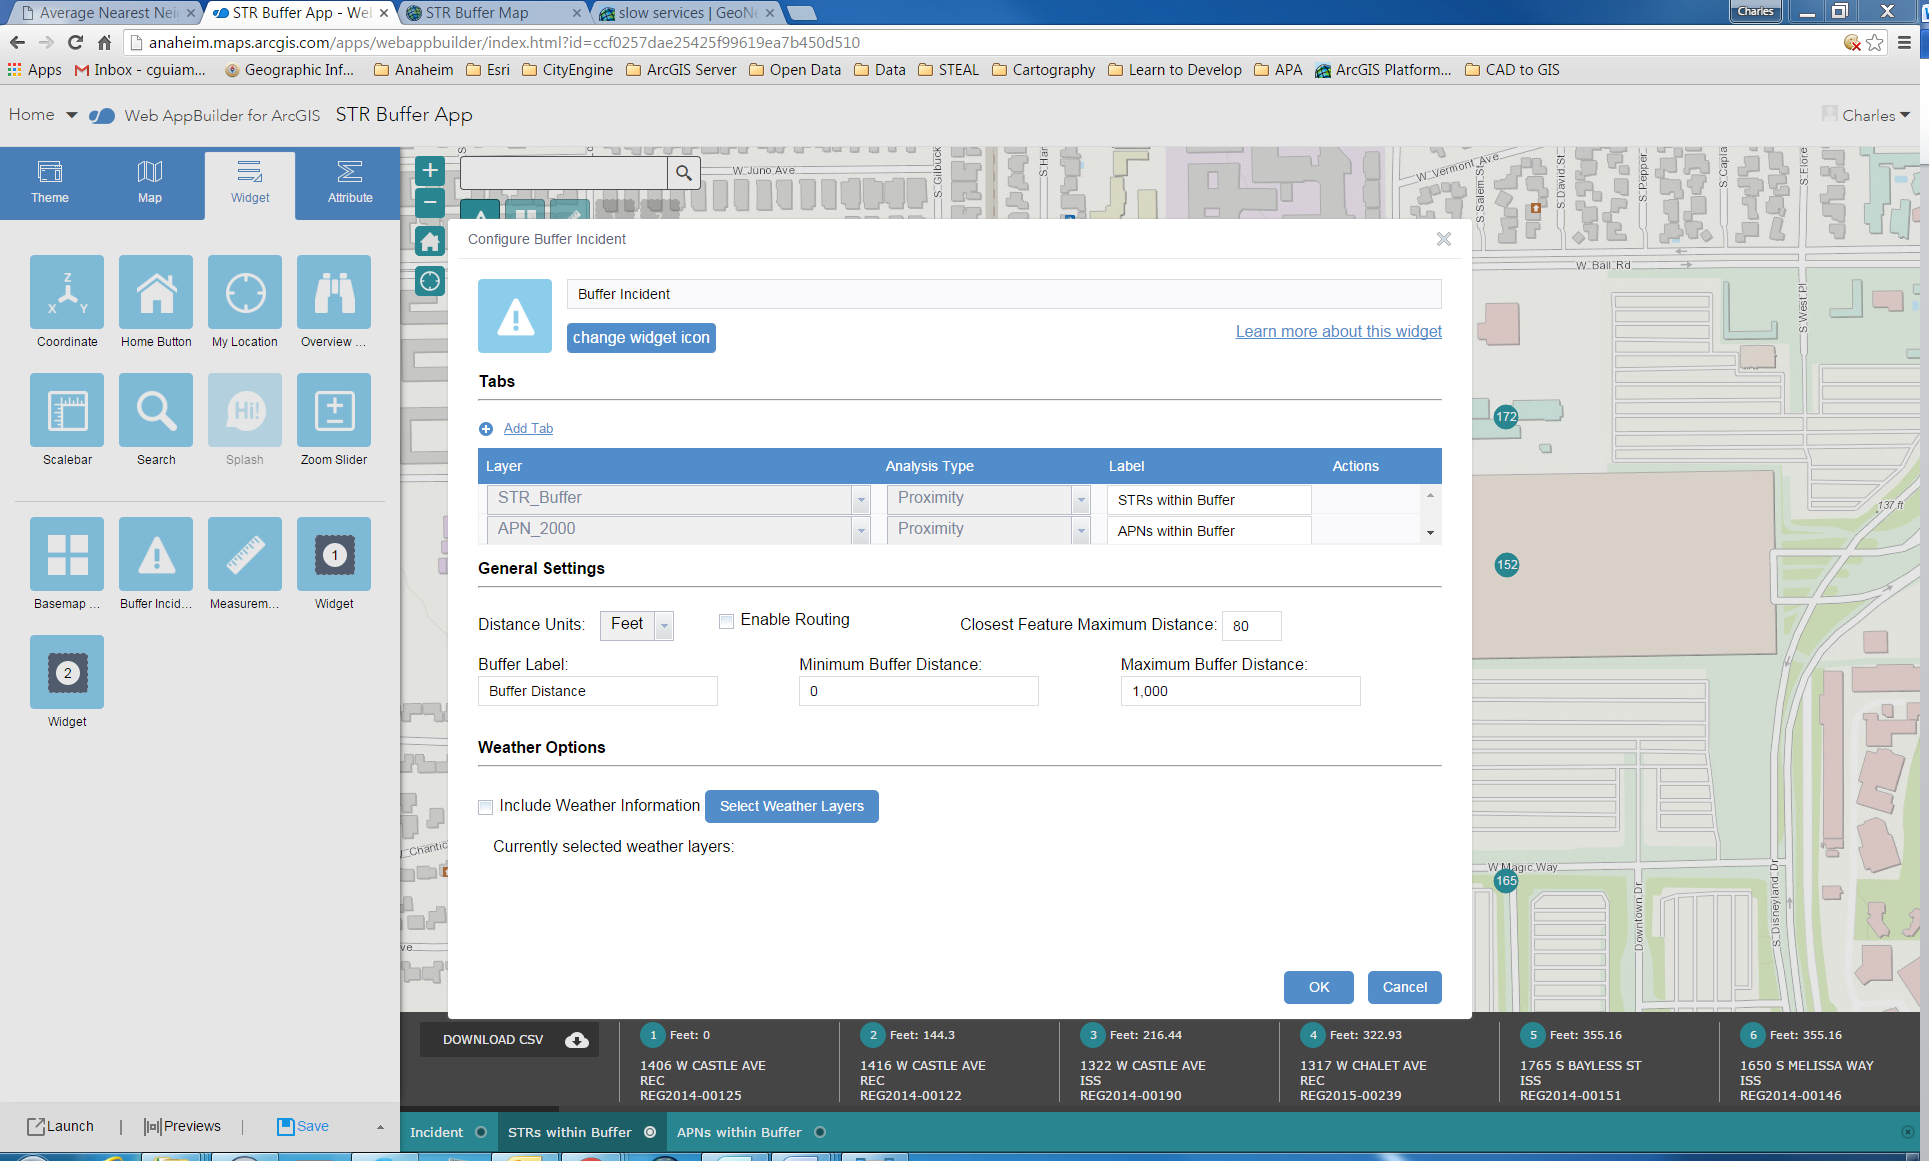The image size is (1929, 1161).
Task: Click the map default extent home button
Action: [x=430, y=241]
